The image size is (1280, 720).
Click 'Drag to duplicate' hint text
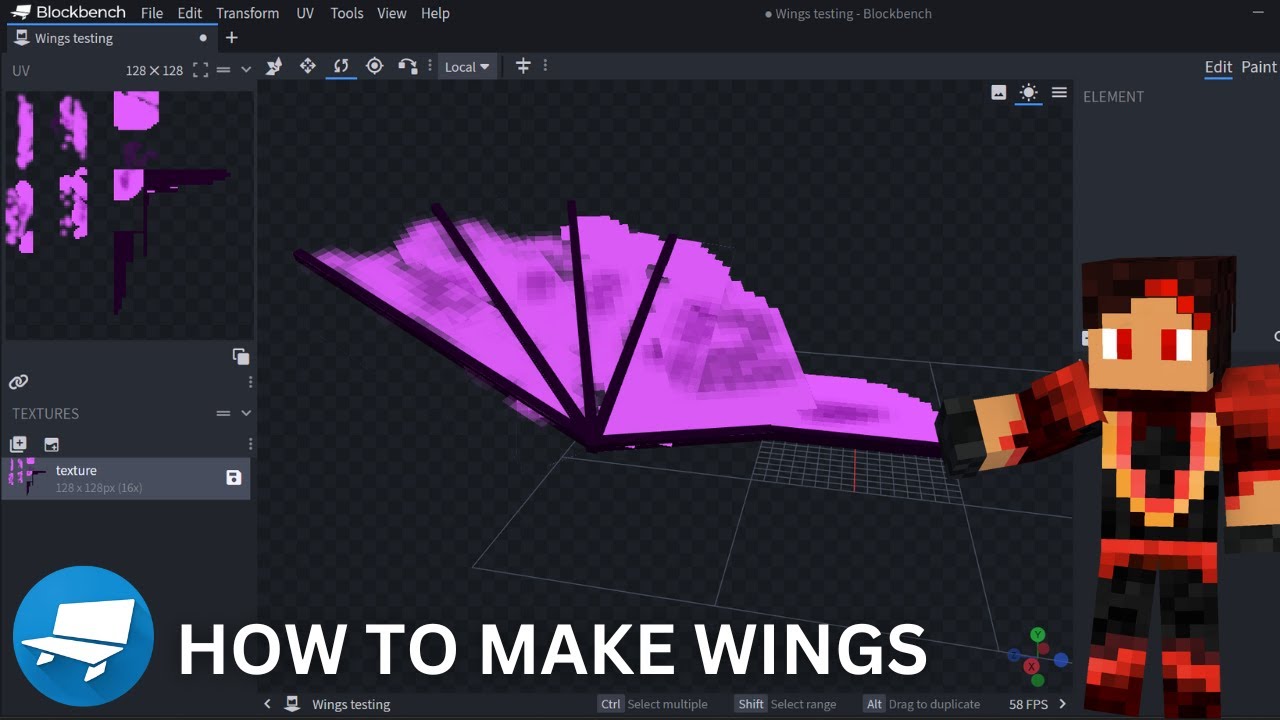pyautogui.click(x=934, y=704)
